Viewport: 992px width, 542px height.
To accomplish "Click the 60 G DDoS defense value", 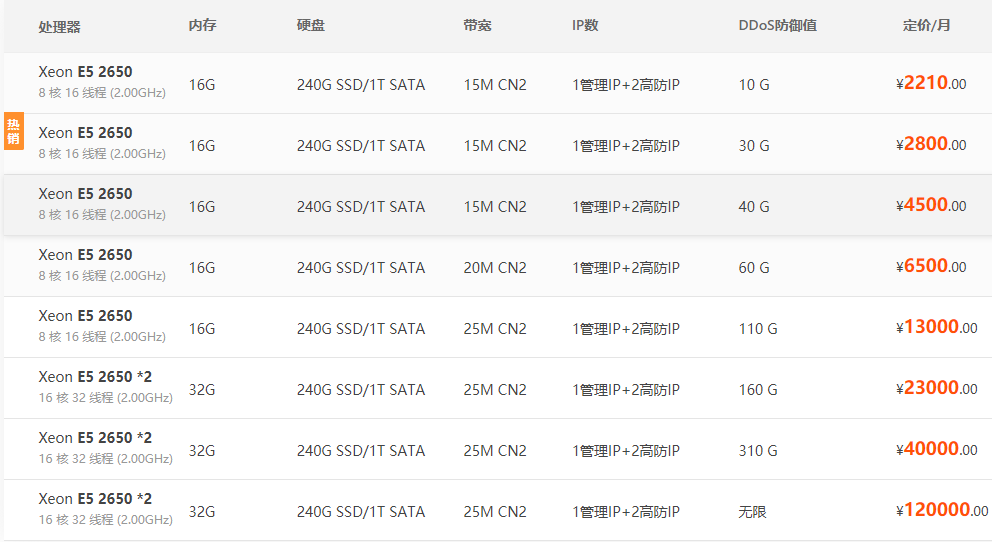I will pos(754,268).
